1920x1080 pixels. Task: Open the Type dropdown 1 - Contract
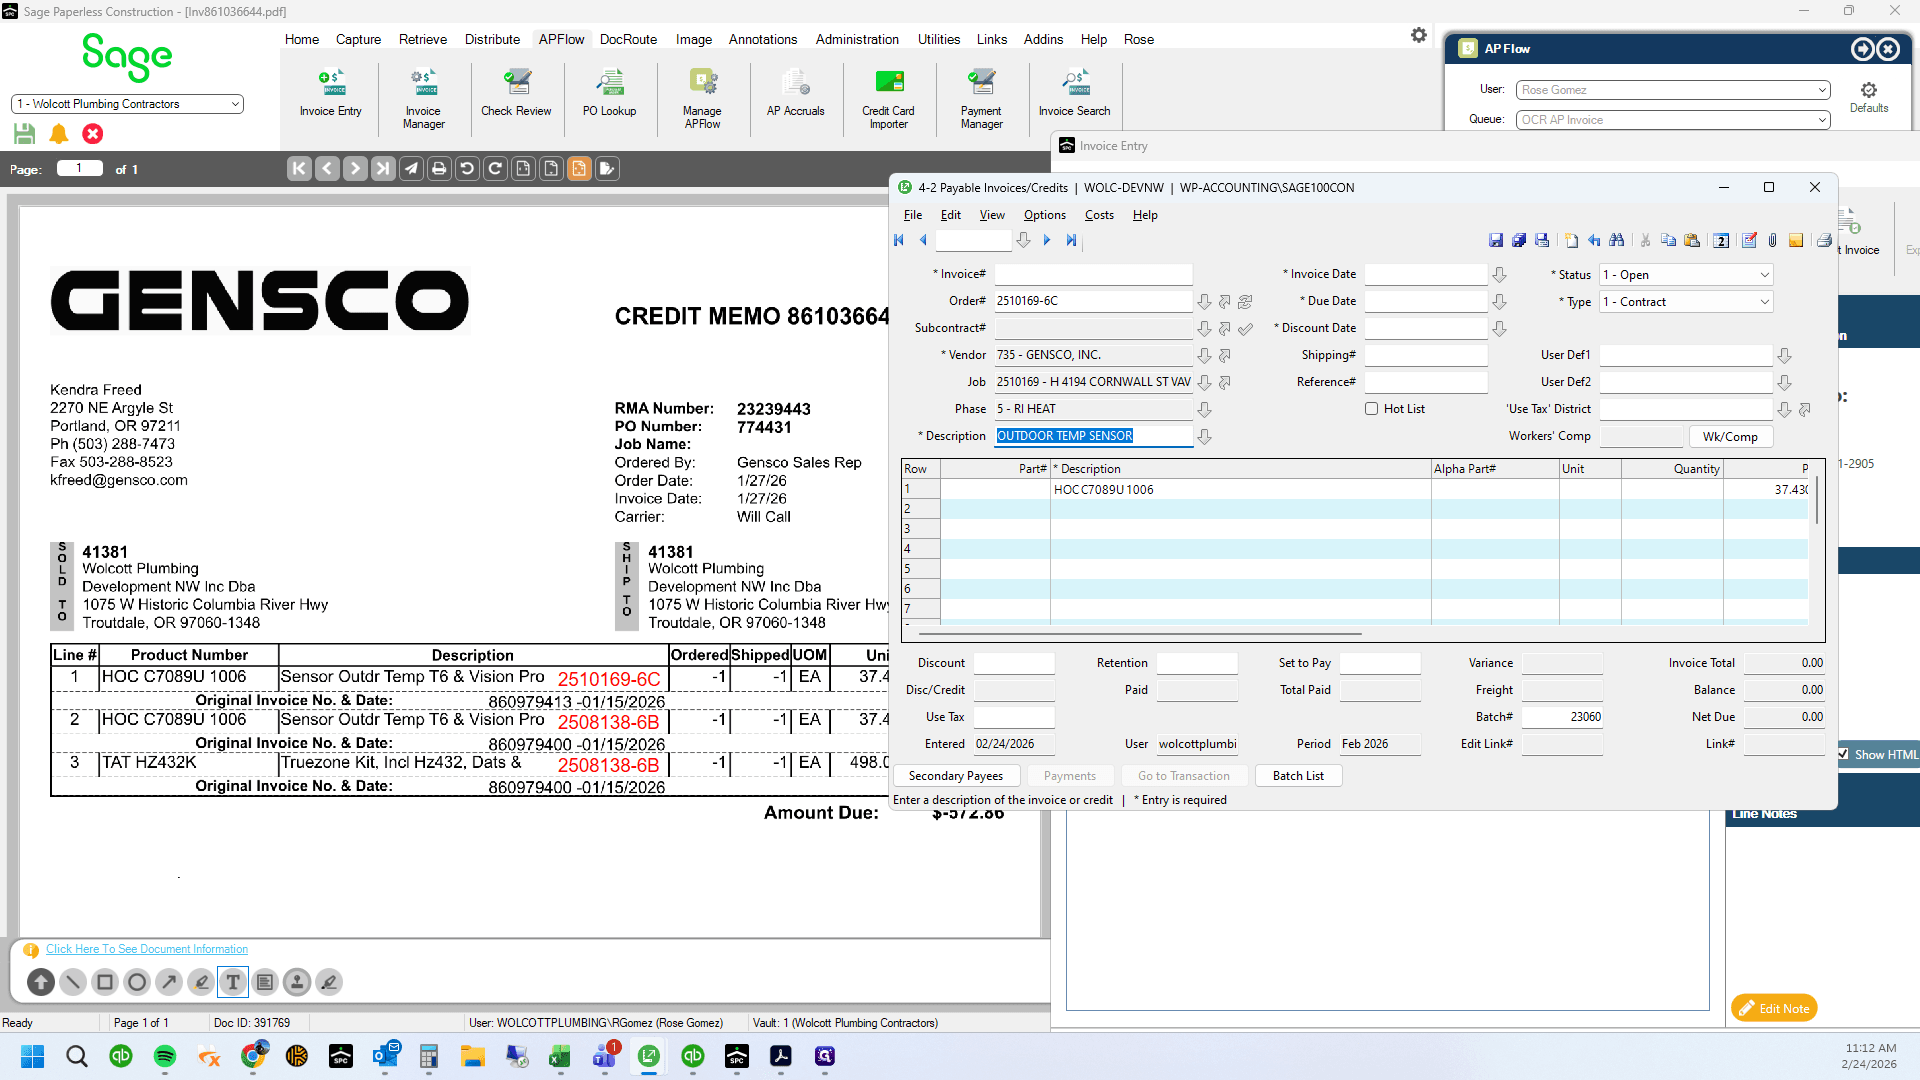[1686, 302]
